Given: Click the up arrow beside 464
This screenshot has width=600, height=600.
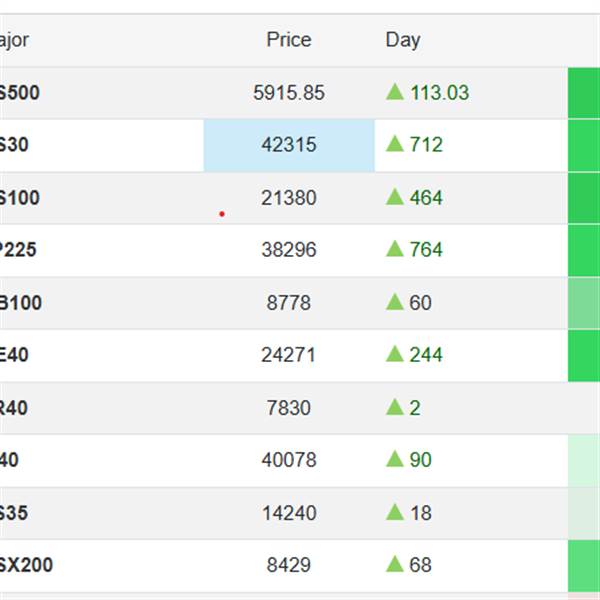Looking at the screenshot, I should pos(395,198).
